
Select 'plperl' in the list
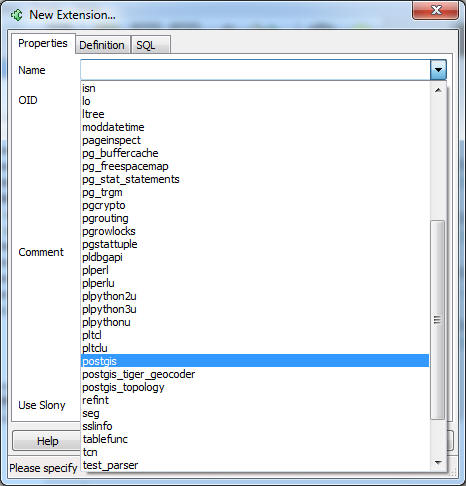point(255,270)
